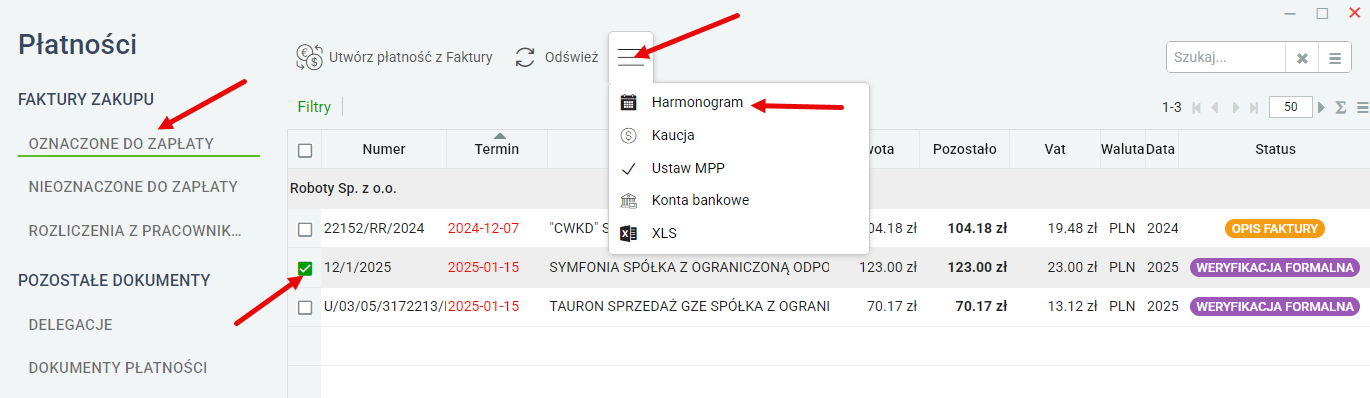This screenshot has height=398, width=1370.
Task: Maximize the application window
Action: 1322,13
